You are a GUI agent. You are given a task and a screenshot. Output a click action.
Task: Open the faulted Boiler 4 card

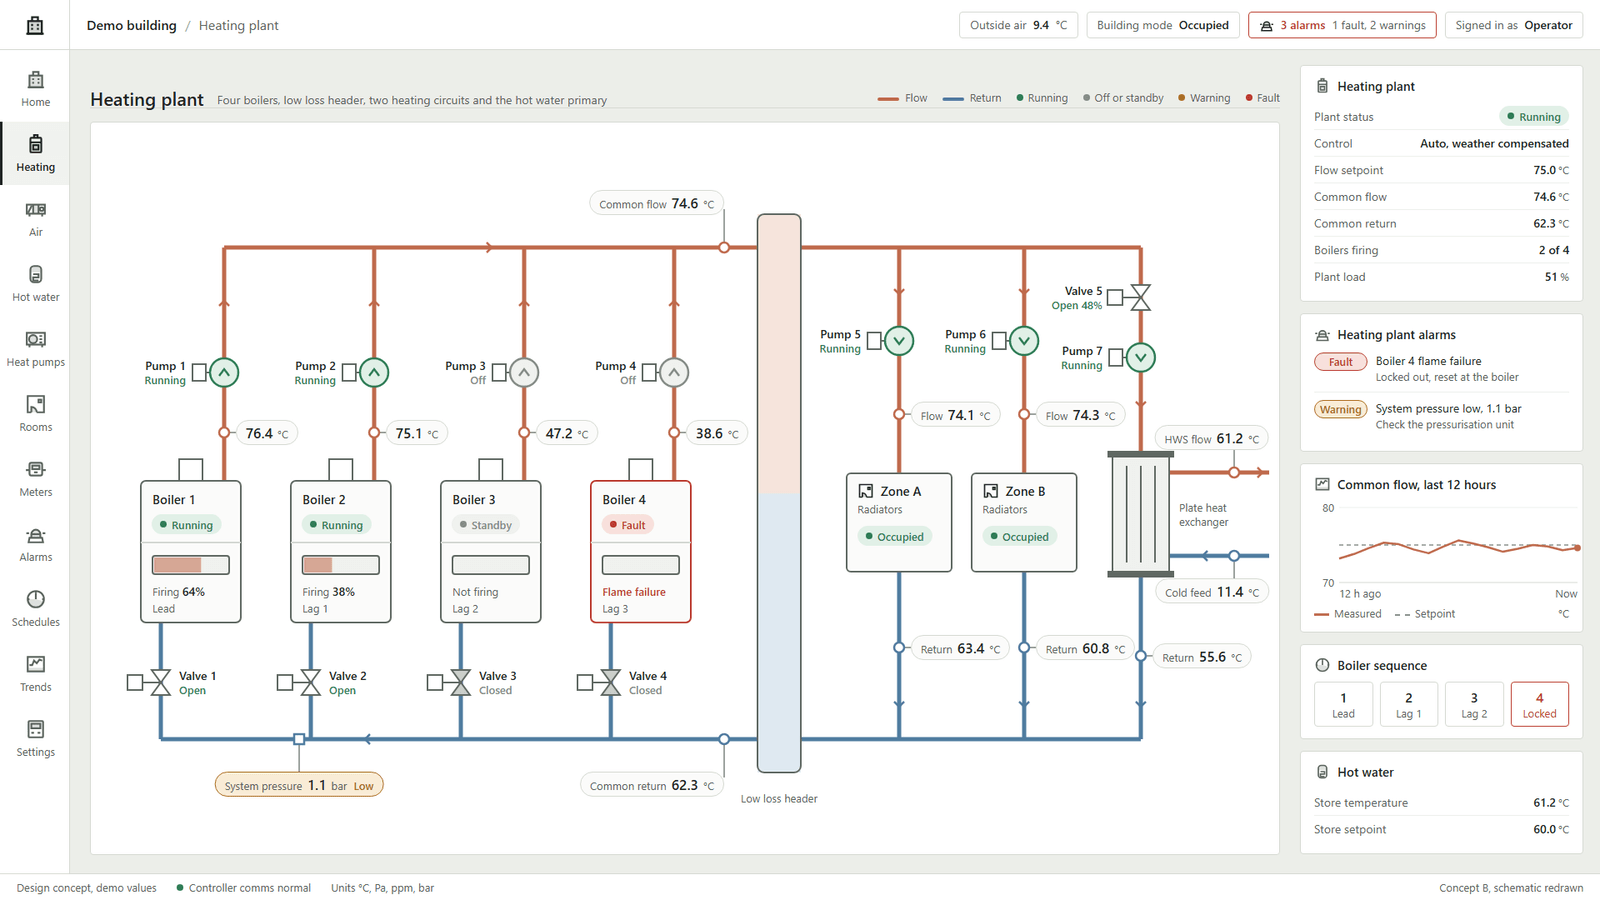pyautogui.click(x=641, y=552)
